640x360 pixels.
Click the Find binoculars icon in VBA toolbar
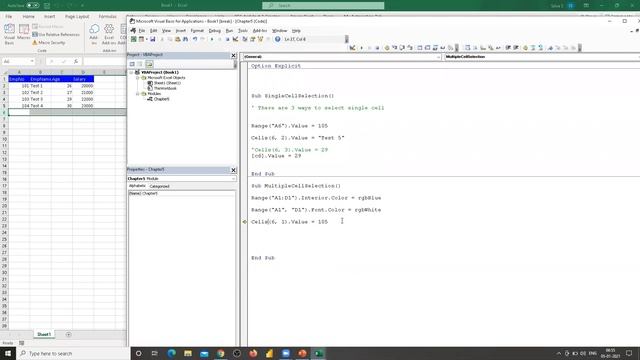[x=185, y=39]
